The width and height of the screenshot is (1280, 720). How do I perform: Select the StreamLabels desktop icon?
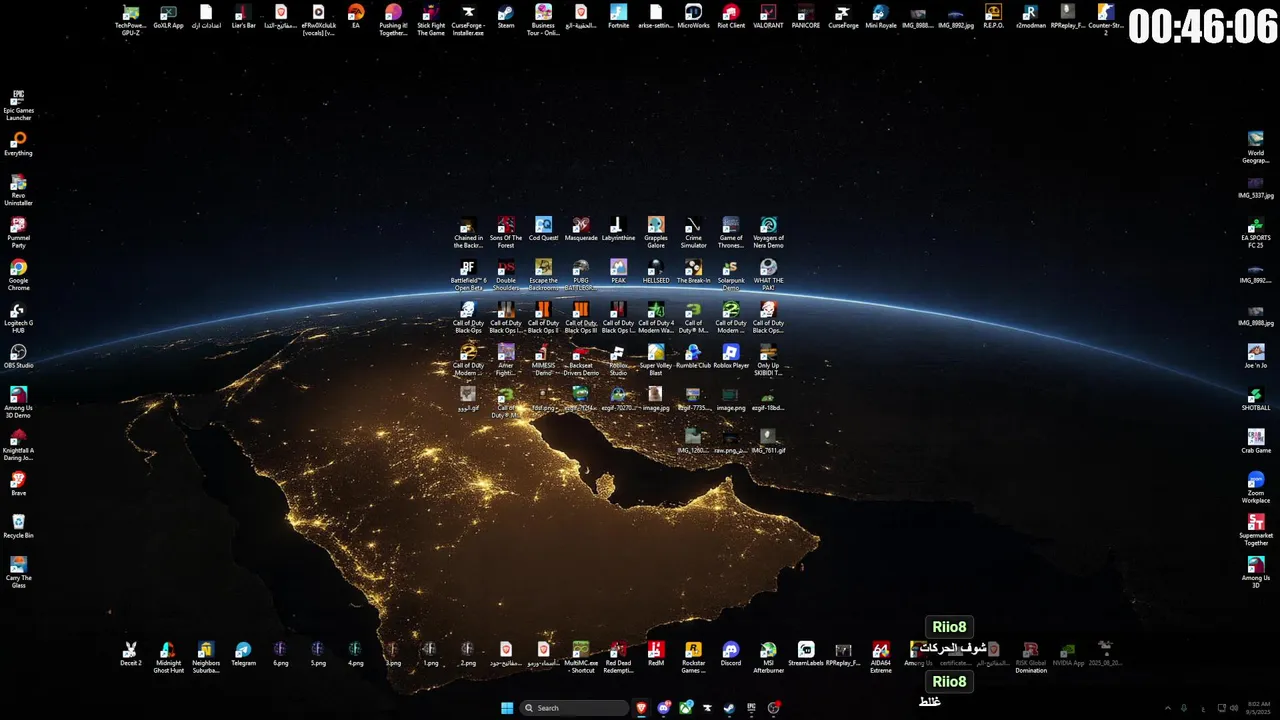click(x=806, y=654)
